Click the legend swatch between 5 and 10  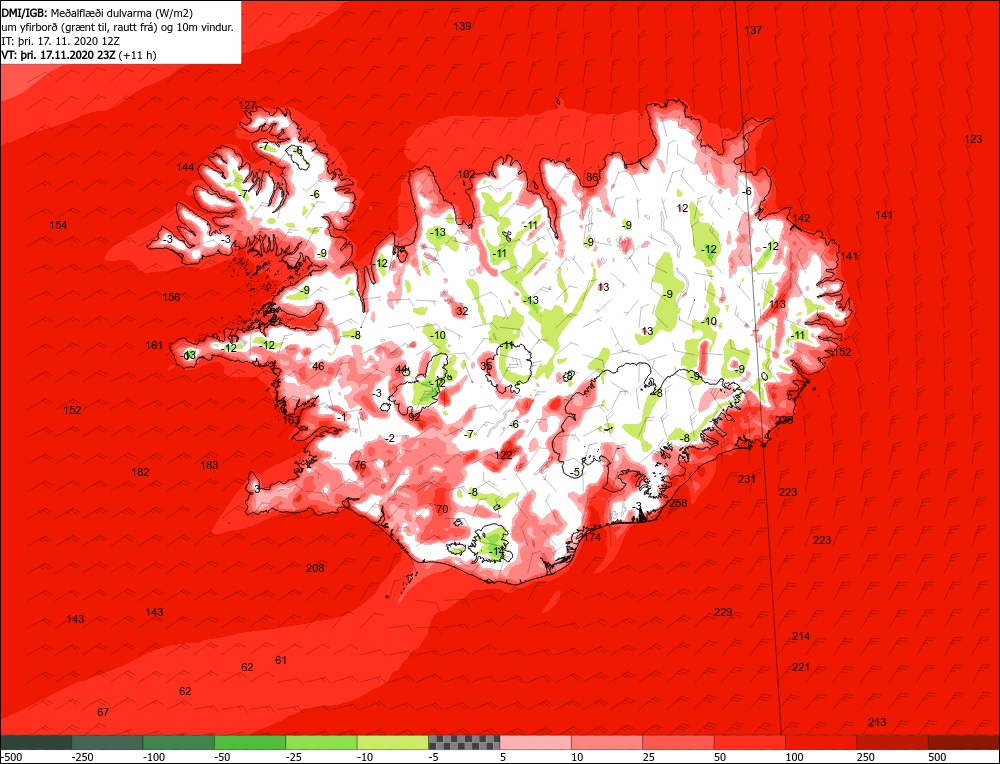[536, 742]
